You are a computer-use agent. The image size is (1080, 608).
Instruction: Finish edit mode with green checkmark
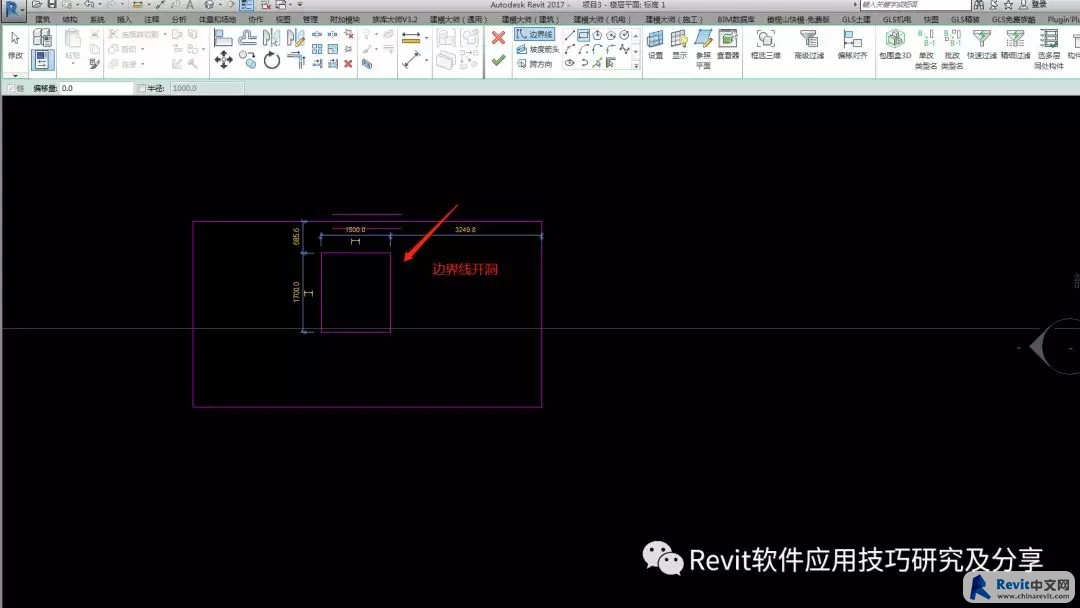coord(499,61)
